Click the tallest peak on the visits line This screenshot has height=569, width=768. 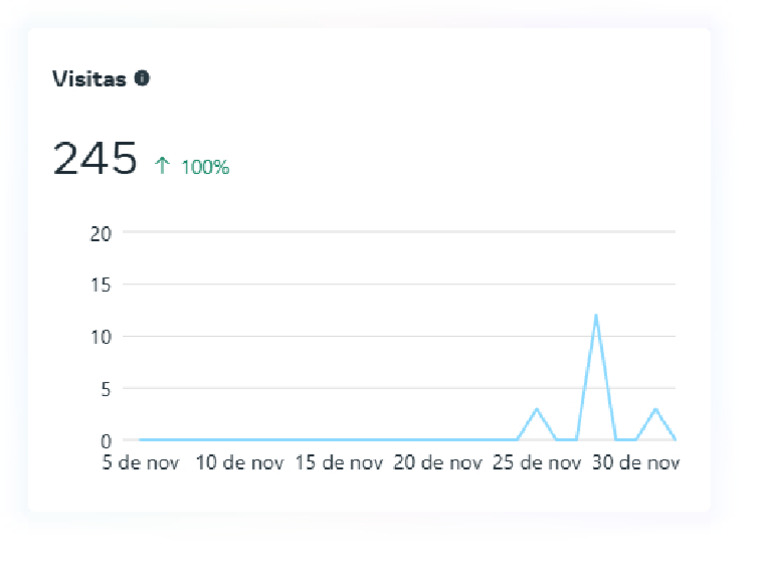tap(596, 315)
